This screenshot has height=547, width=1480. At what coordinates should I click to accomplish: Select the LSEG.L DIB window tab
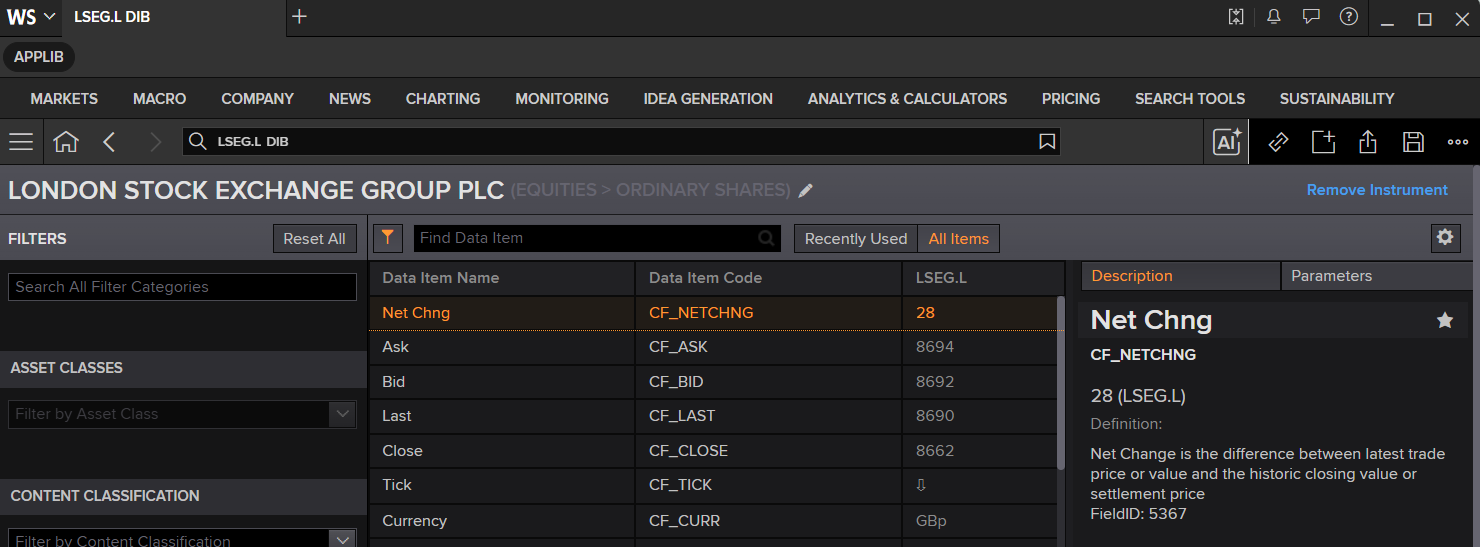coord(174,17)
